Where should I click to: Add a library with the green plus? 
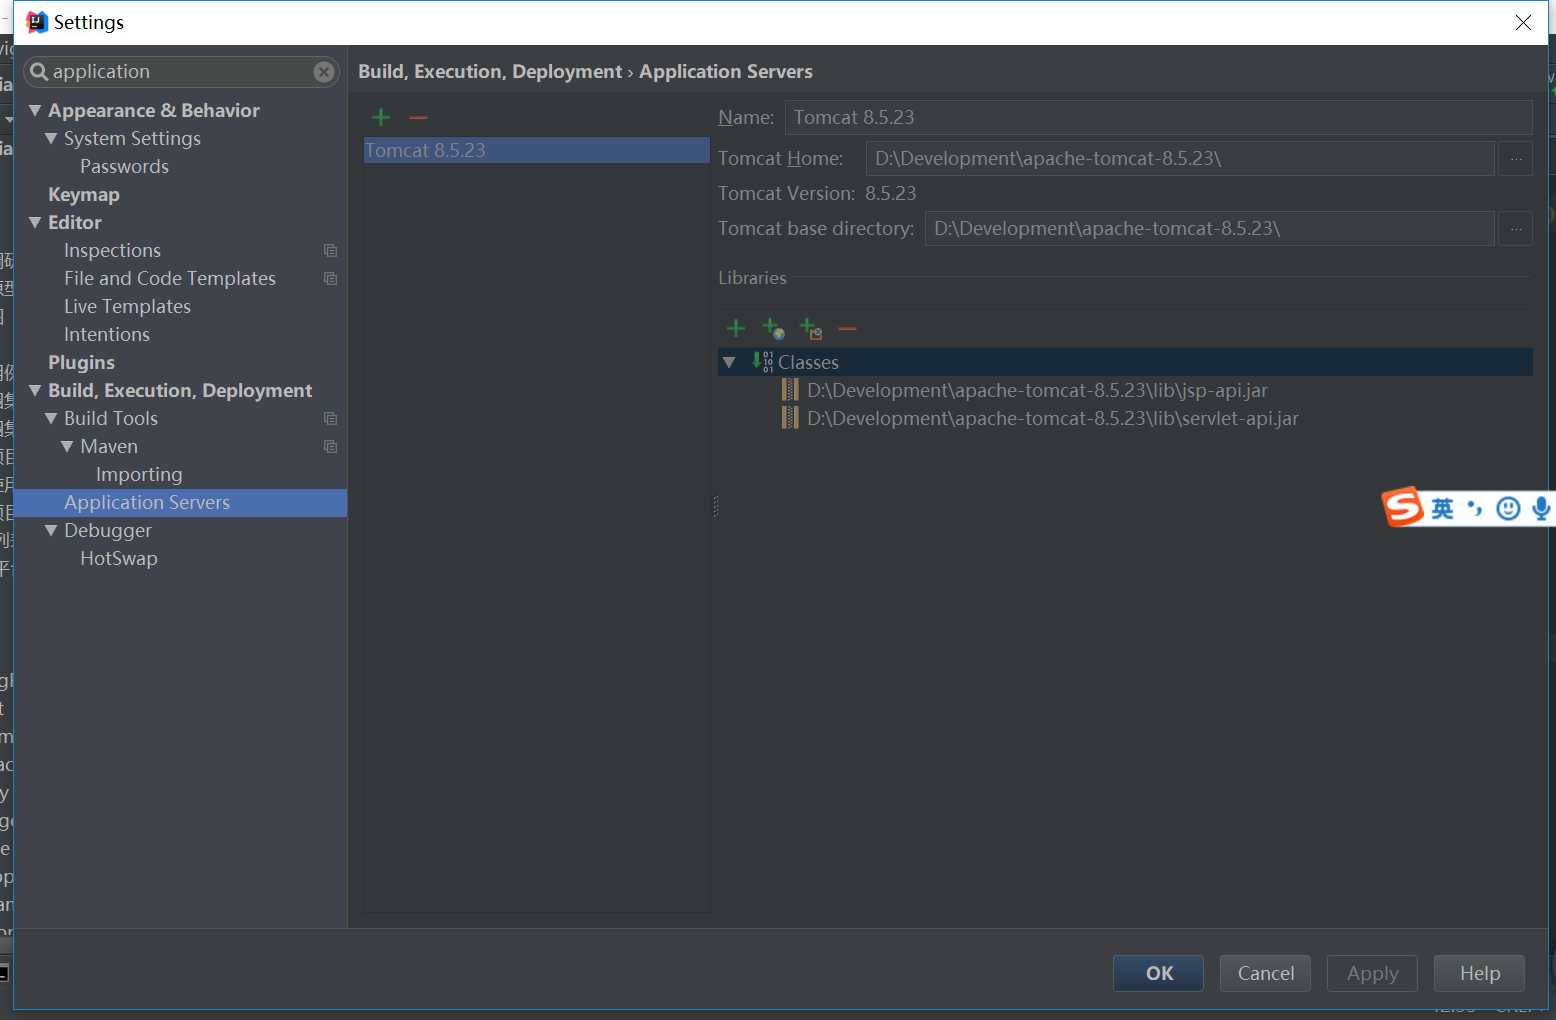tap(736, 328)
